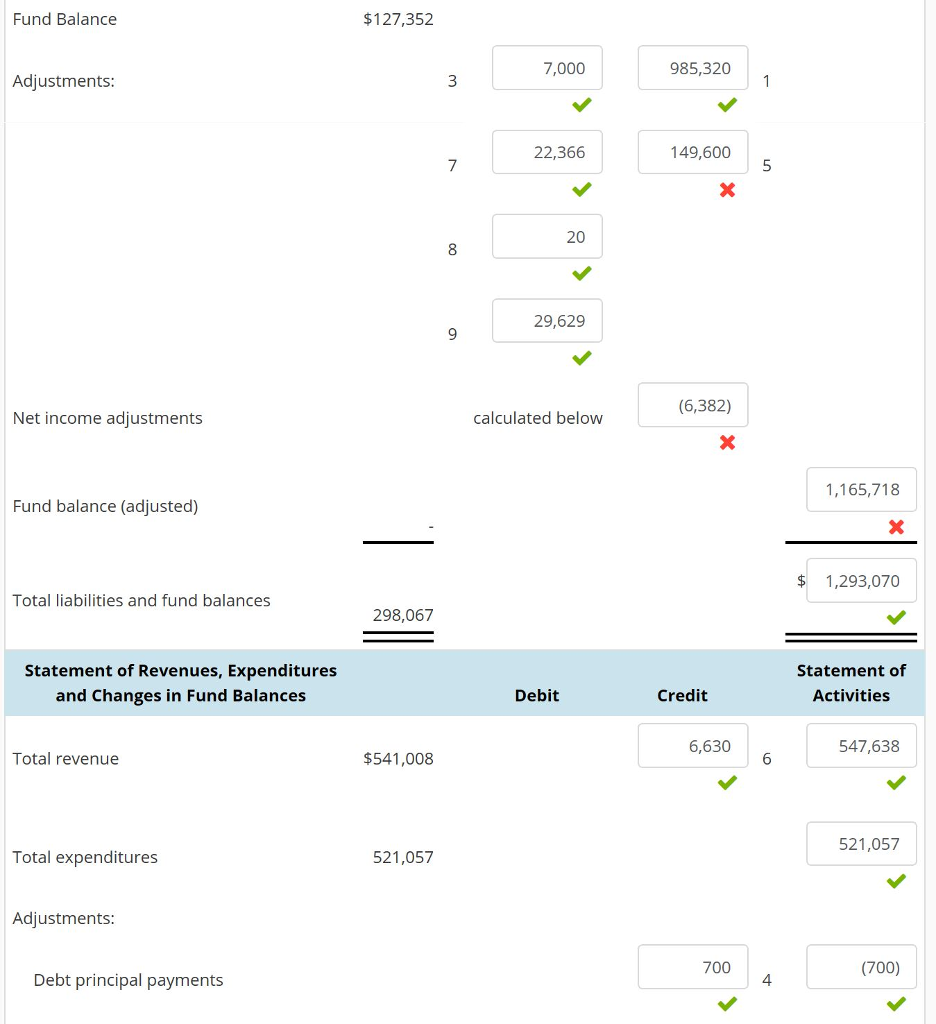Select the 700 debt principal credit field

[693, 967]
